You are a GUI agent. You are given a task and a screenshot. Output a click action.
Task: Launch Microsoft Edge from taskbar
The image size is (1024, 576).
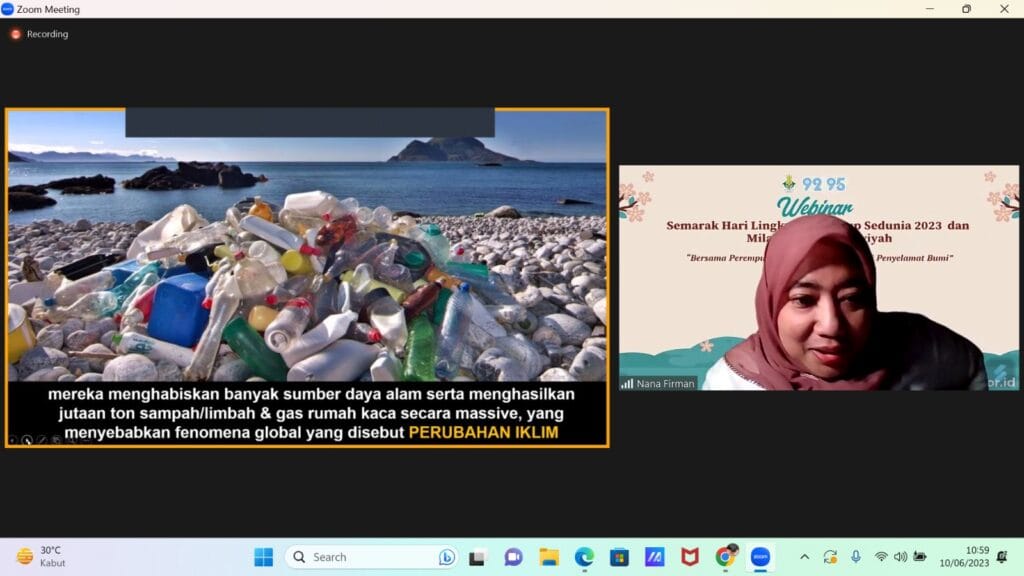(x=584, y=557)
